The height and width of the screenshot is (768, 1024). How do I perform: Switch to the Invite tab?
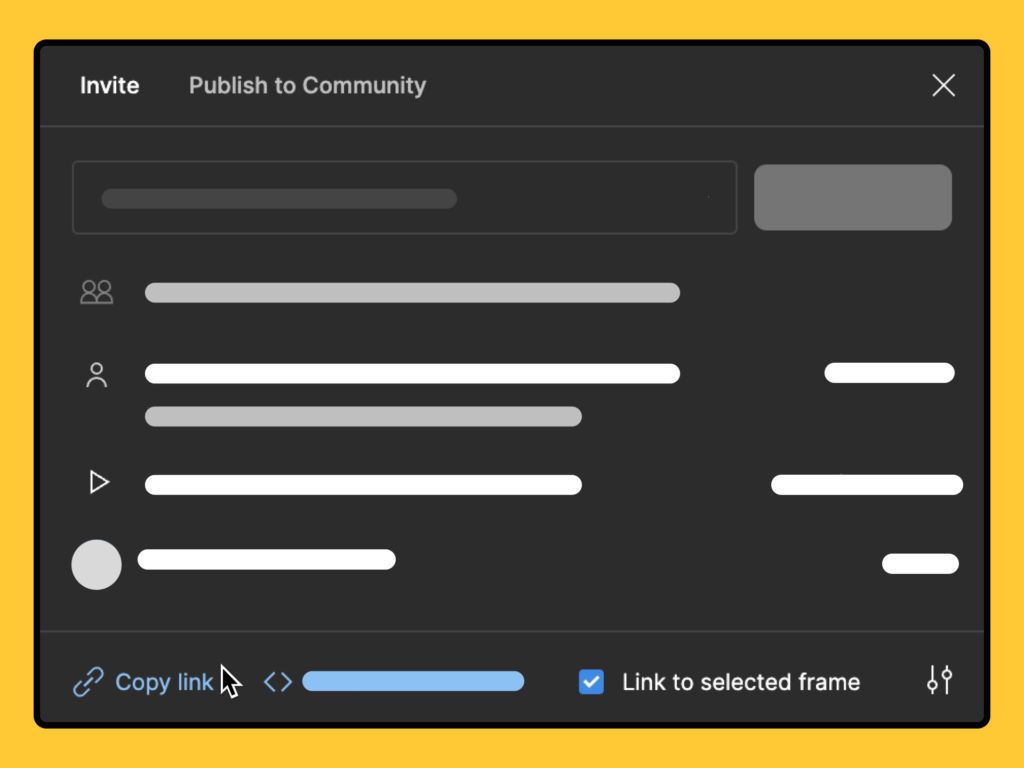pyautogui.click(x=109, y=85)
